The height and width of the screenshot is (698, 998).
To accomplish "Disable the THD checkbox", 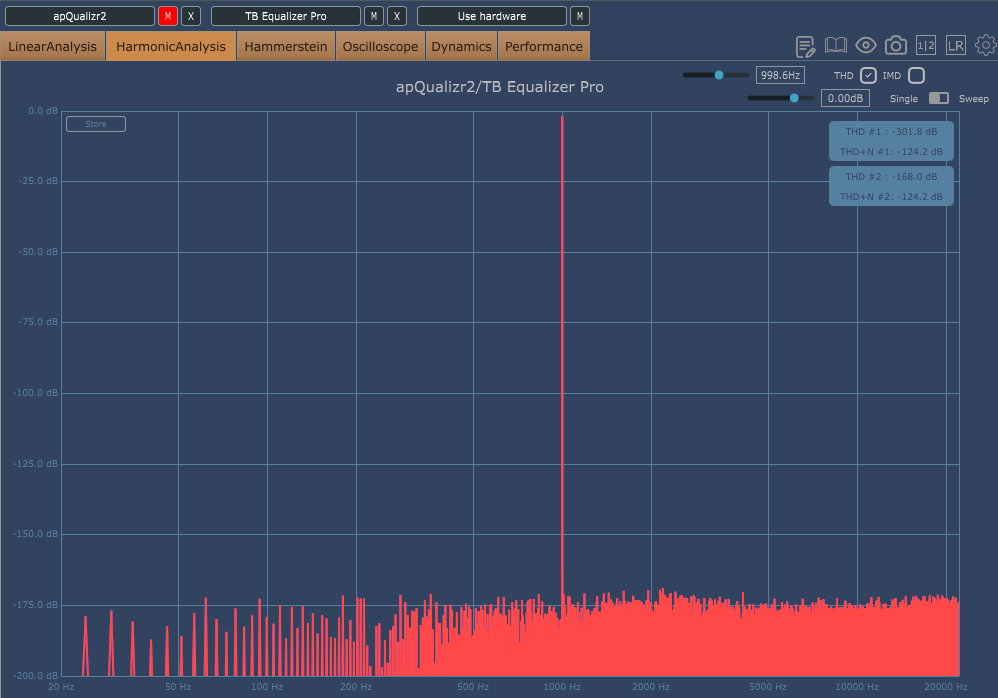I will coord(868,75).
